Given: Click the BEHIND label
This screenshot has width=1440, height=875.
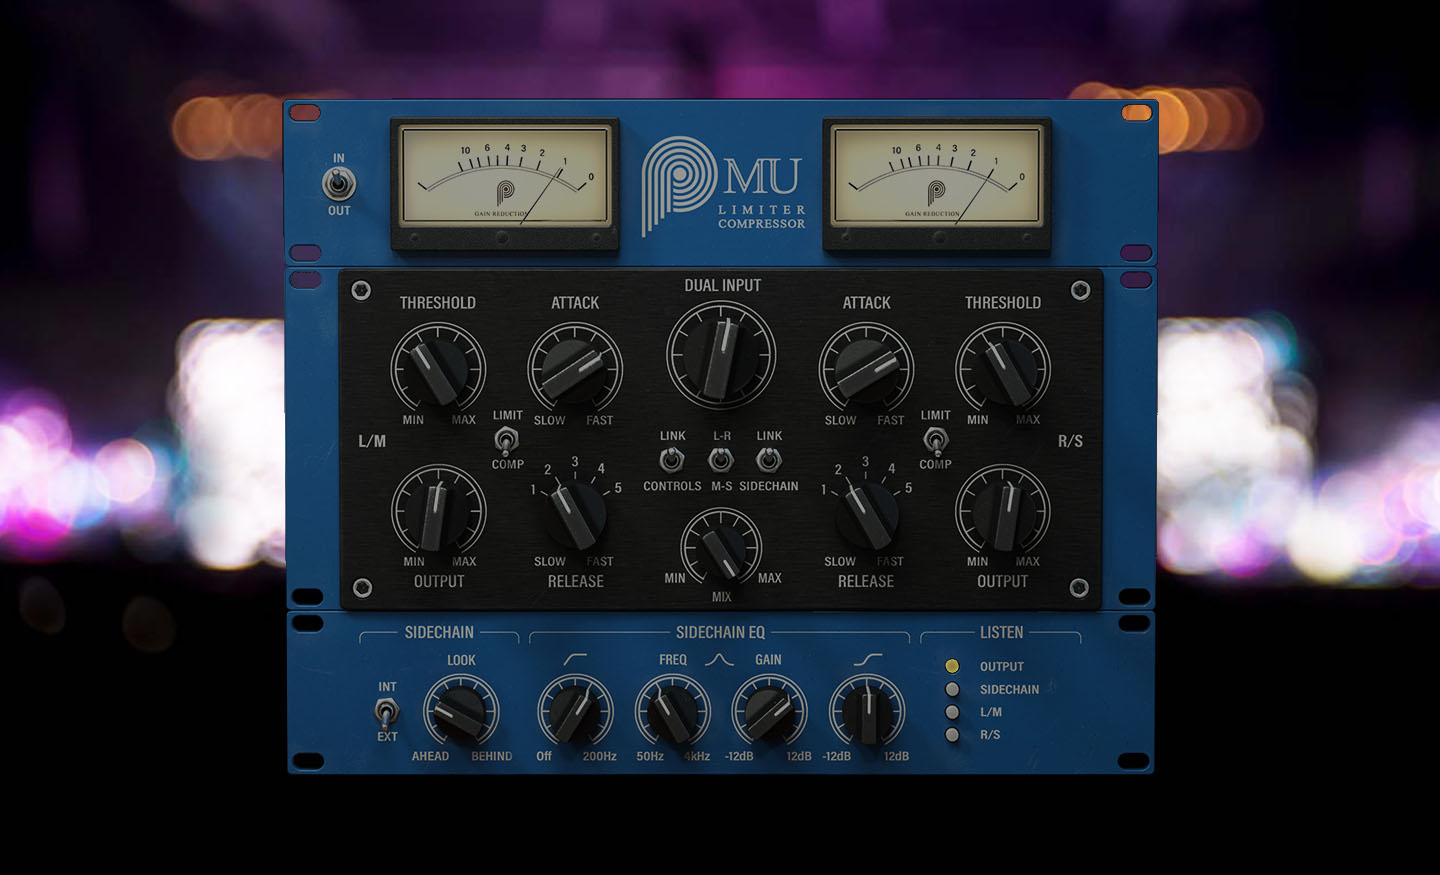Looking at the screenshot, I should click(x=491, y=756).
